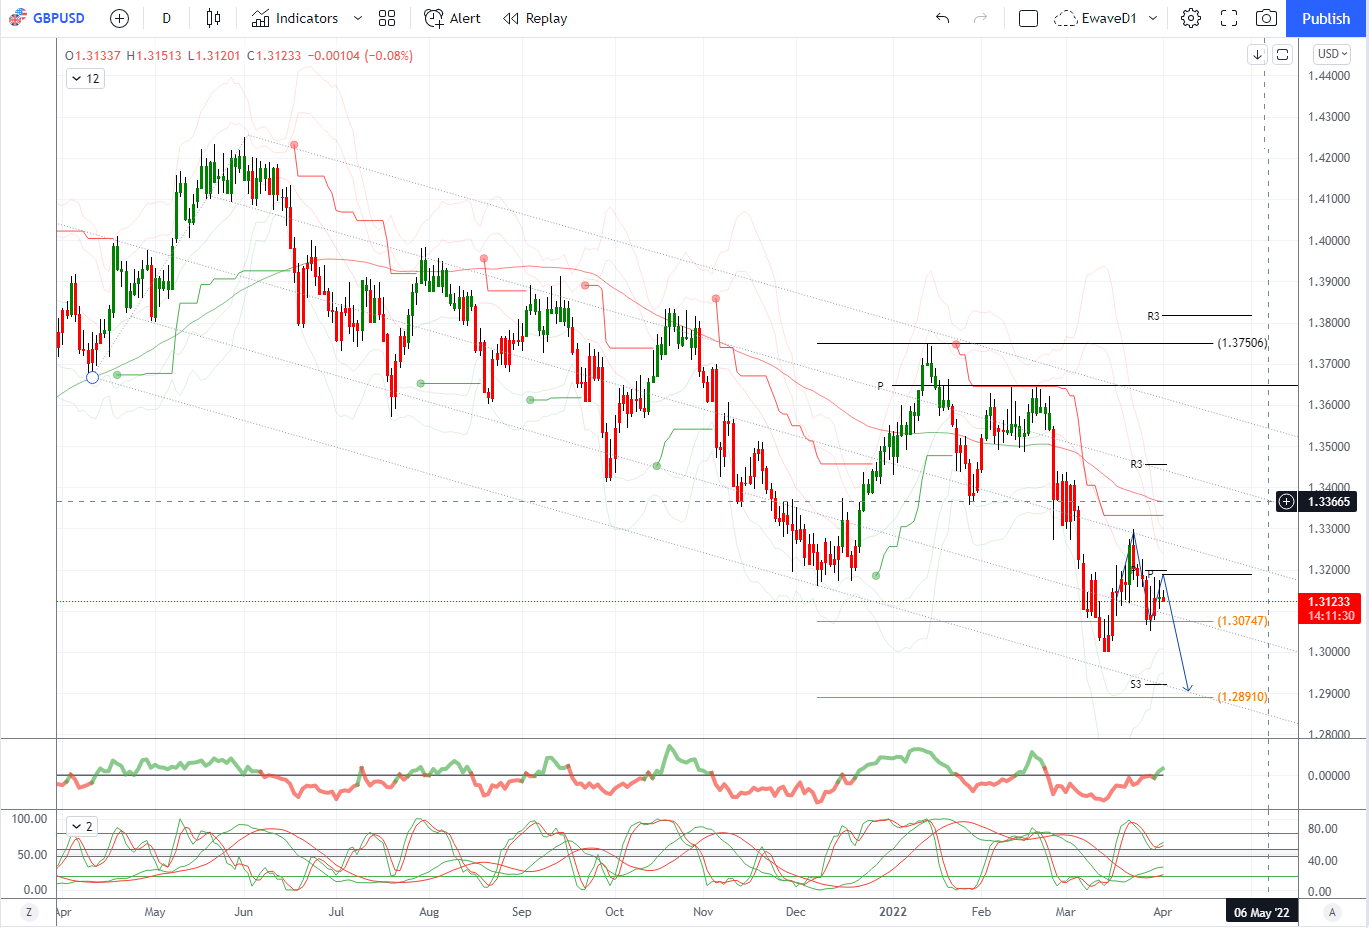Toggle pane maximize square icon near the price scale
Image resolution: width=1369 pixels, height=928 pixels.
[x=1282, y=55]
